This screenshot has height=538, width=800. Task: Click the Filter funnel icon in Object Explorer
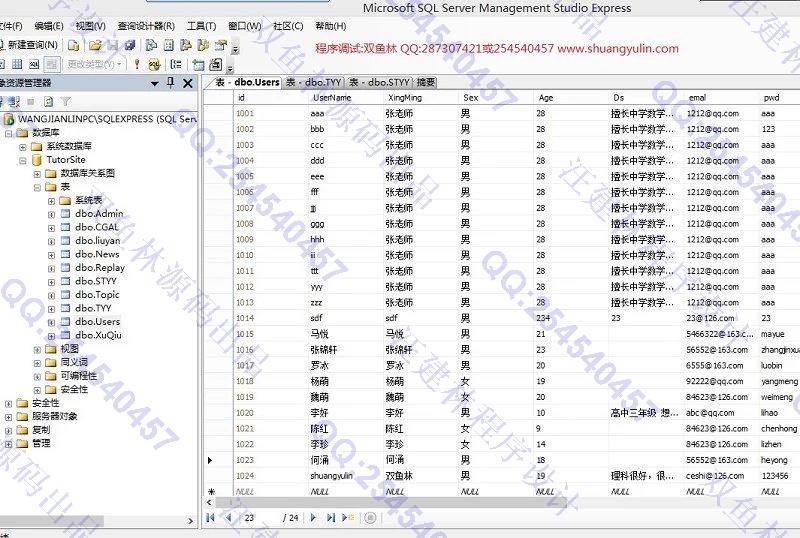[65, 102]
